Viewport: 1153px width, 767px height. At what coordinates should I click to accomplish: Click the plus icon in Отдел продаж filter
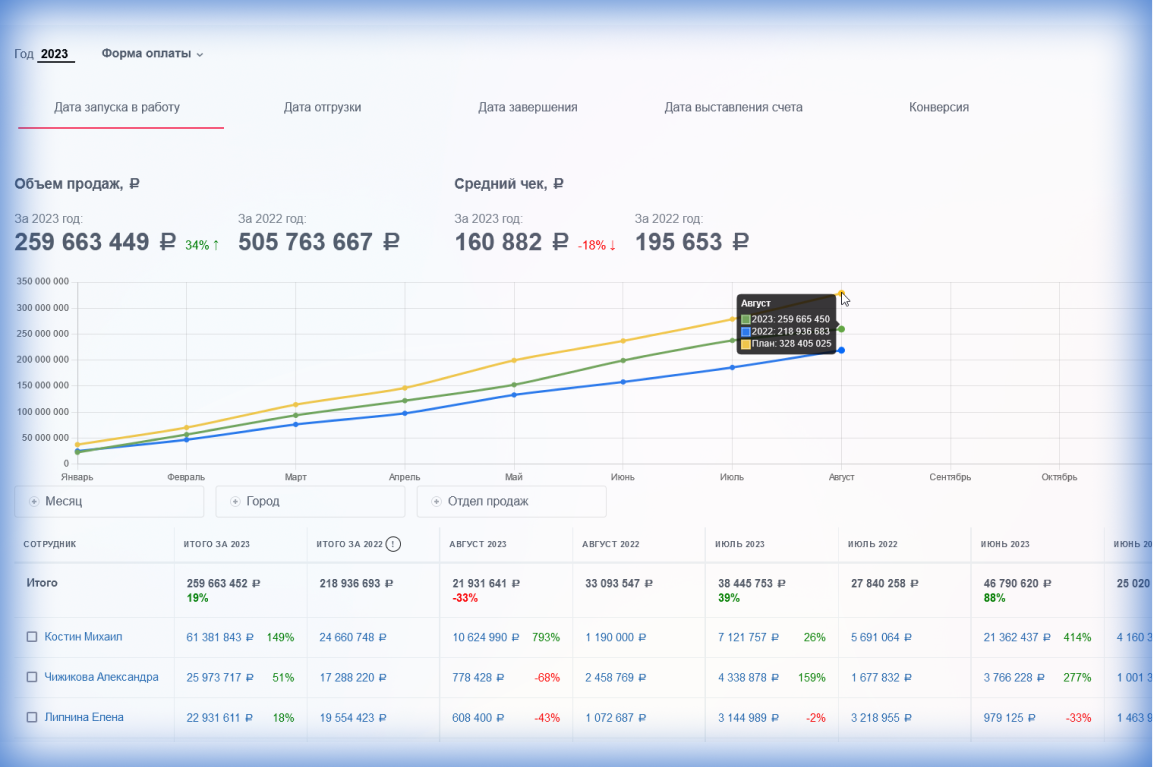(x=436, y=502)
